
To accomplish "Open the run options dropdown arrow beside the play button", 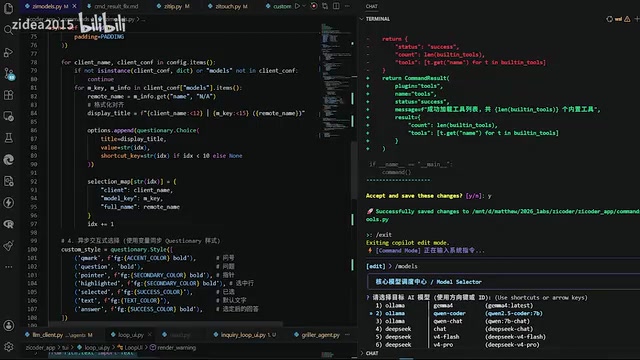I will click(x=304, y=6).
